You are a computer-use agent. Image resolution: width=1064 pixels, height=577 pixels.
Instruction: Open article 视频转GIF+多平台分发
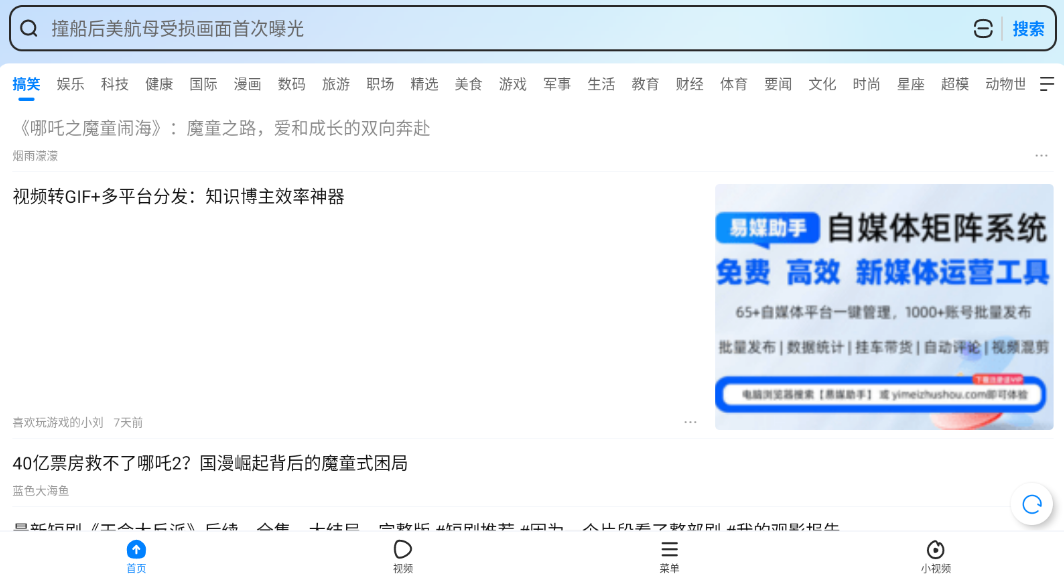(178, 197)
